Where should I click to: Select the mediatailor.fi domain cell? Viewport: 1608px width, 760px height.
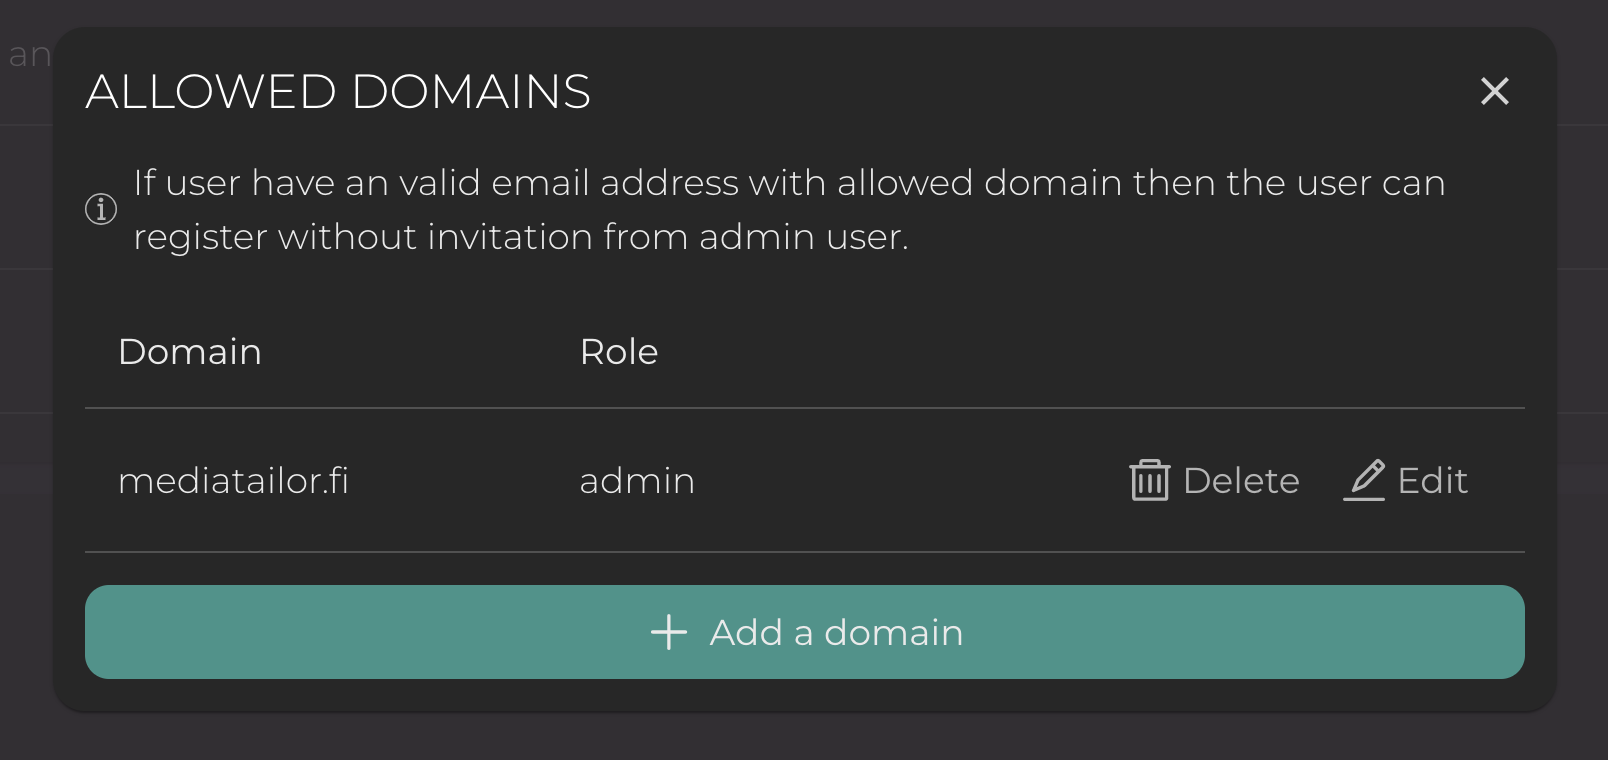pos(233,481)
